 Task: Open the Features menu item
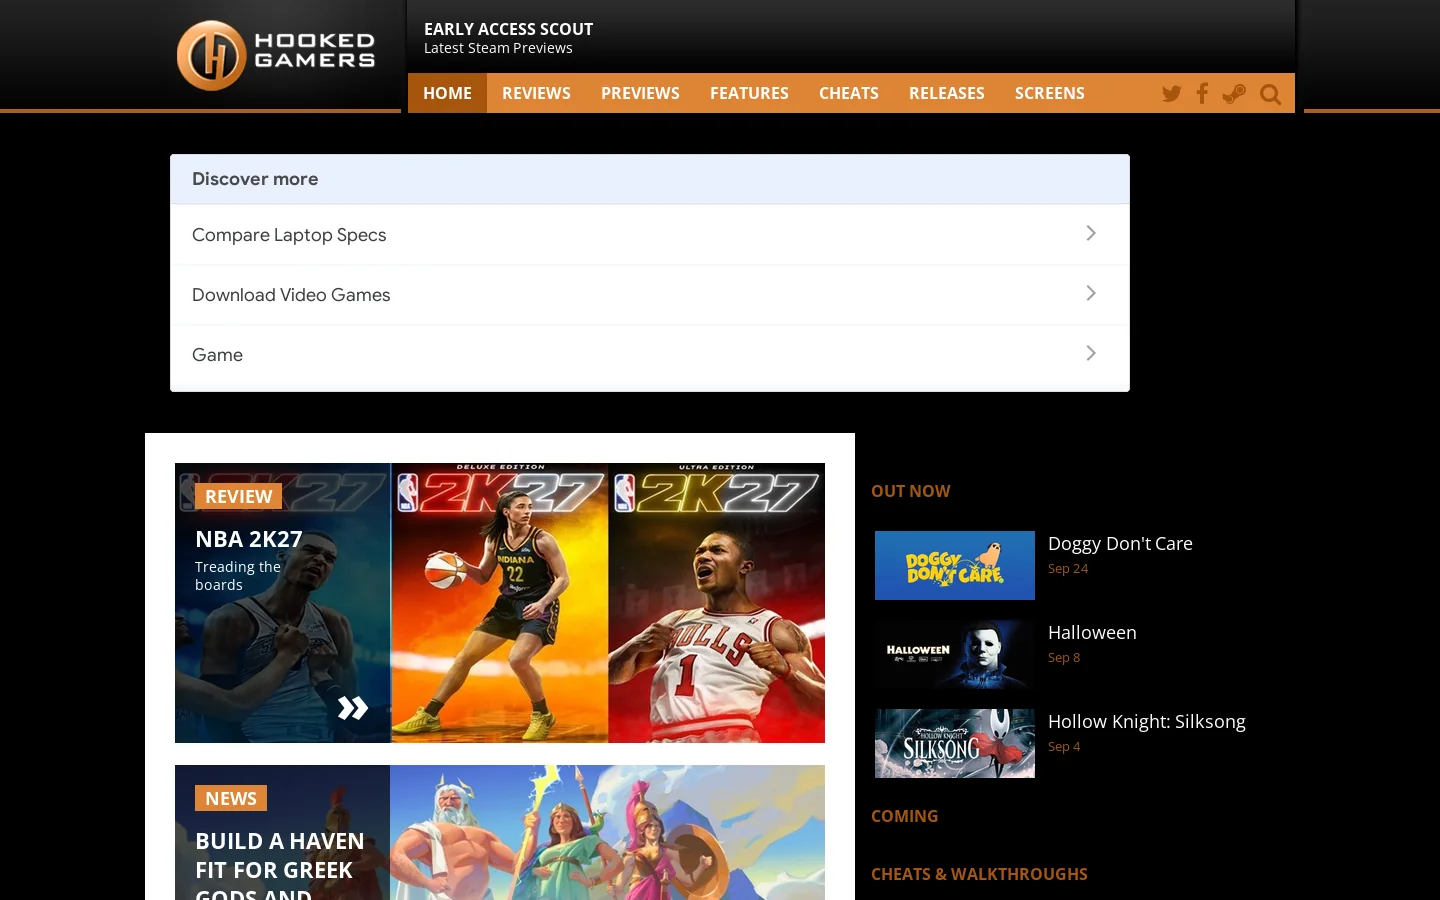tap(749, 93)
